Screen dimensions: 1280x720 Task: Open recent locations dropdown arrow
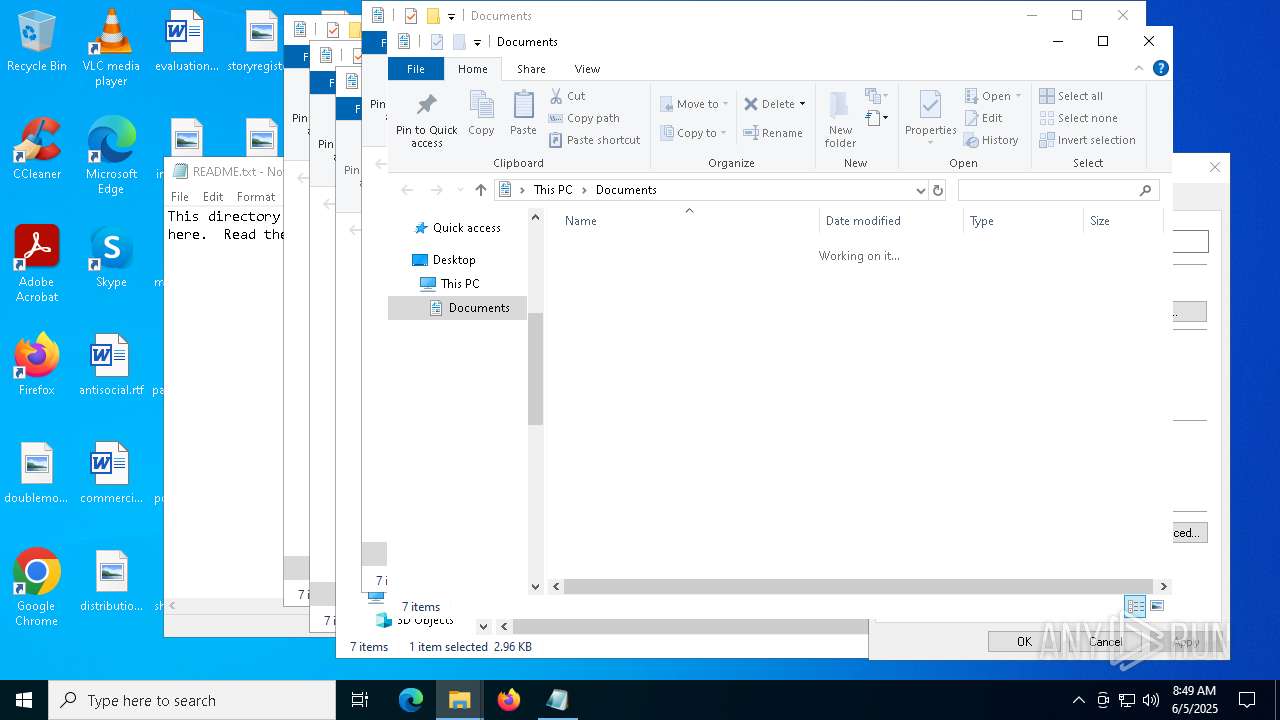point(460,190)
